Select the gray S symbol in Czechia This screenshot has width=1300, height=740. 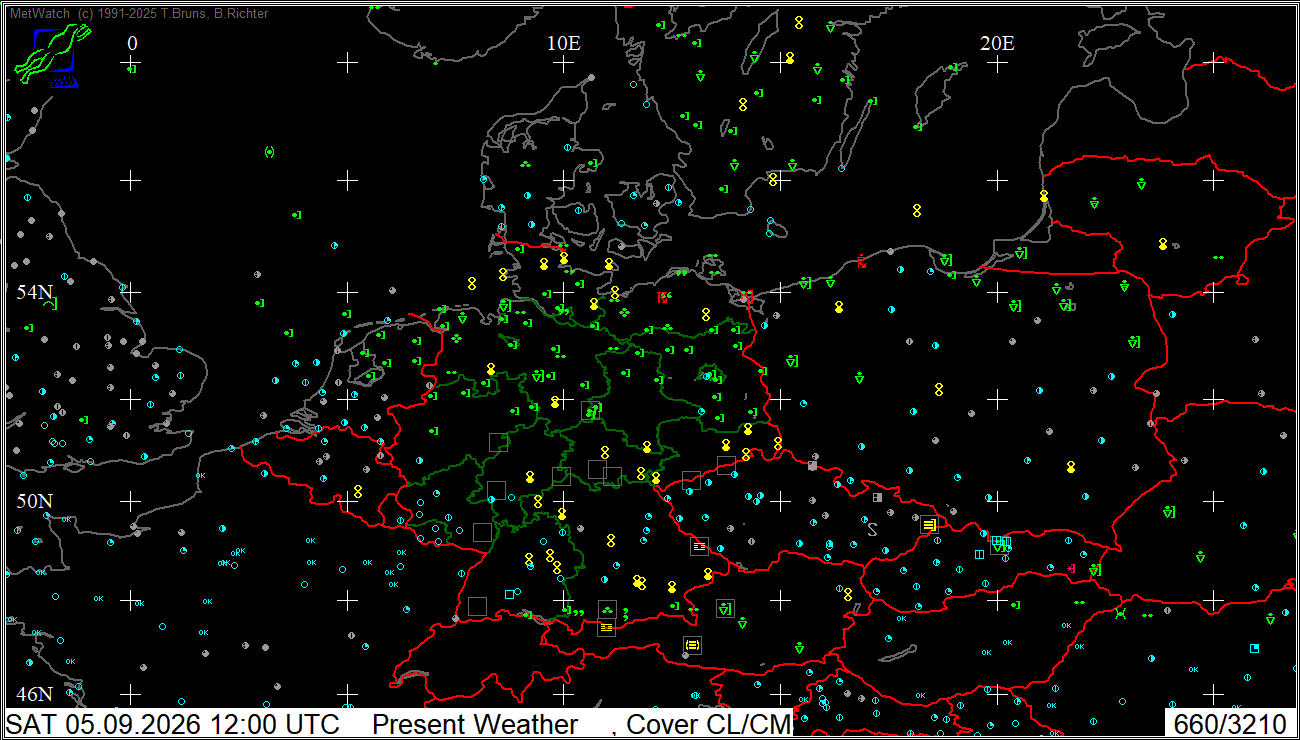(x=872, y=529)
